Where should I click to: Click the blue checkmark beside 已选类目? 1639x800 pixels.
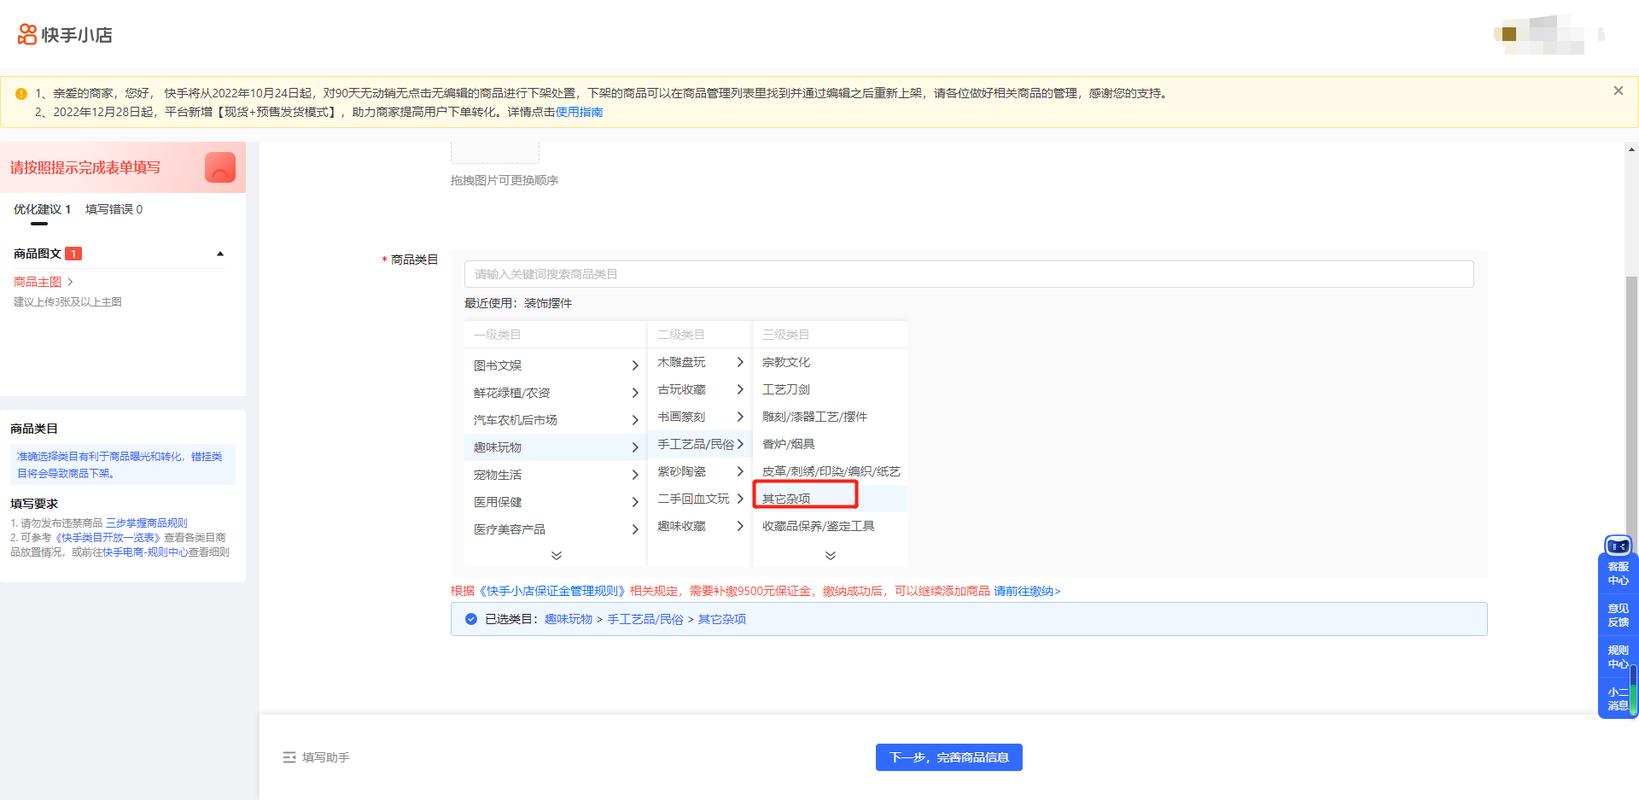tap(471, 619)
